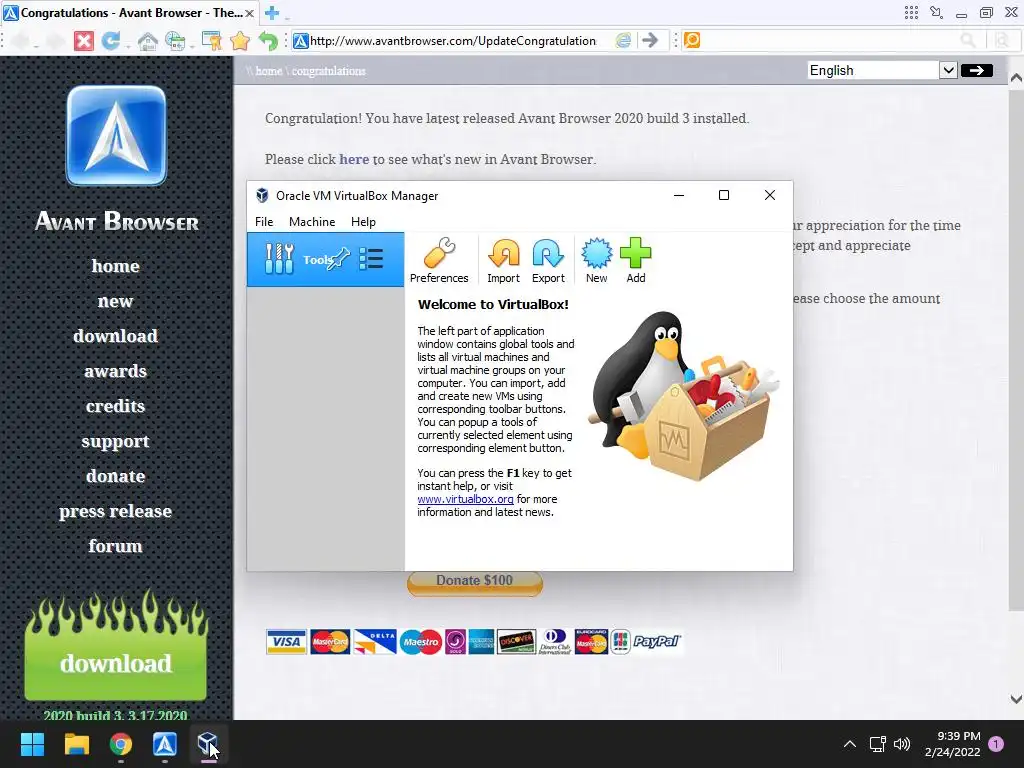1024x768 pixels.
Task: Open File Explorer from taskbar
Action: [x=76, y=744]
